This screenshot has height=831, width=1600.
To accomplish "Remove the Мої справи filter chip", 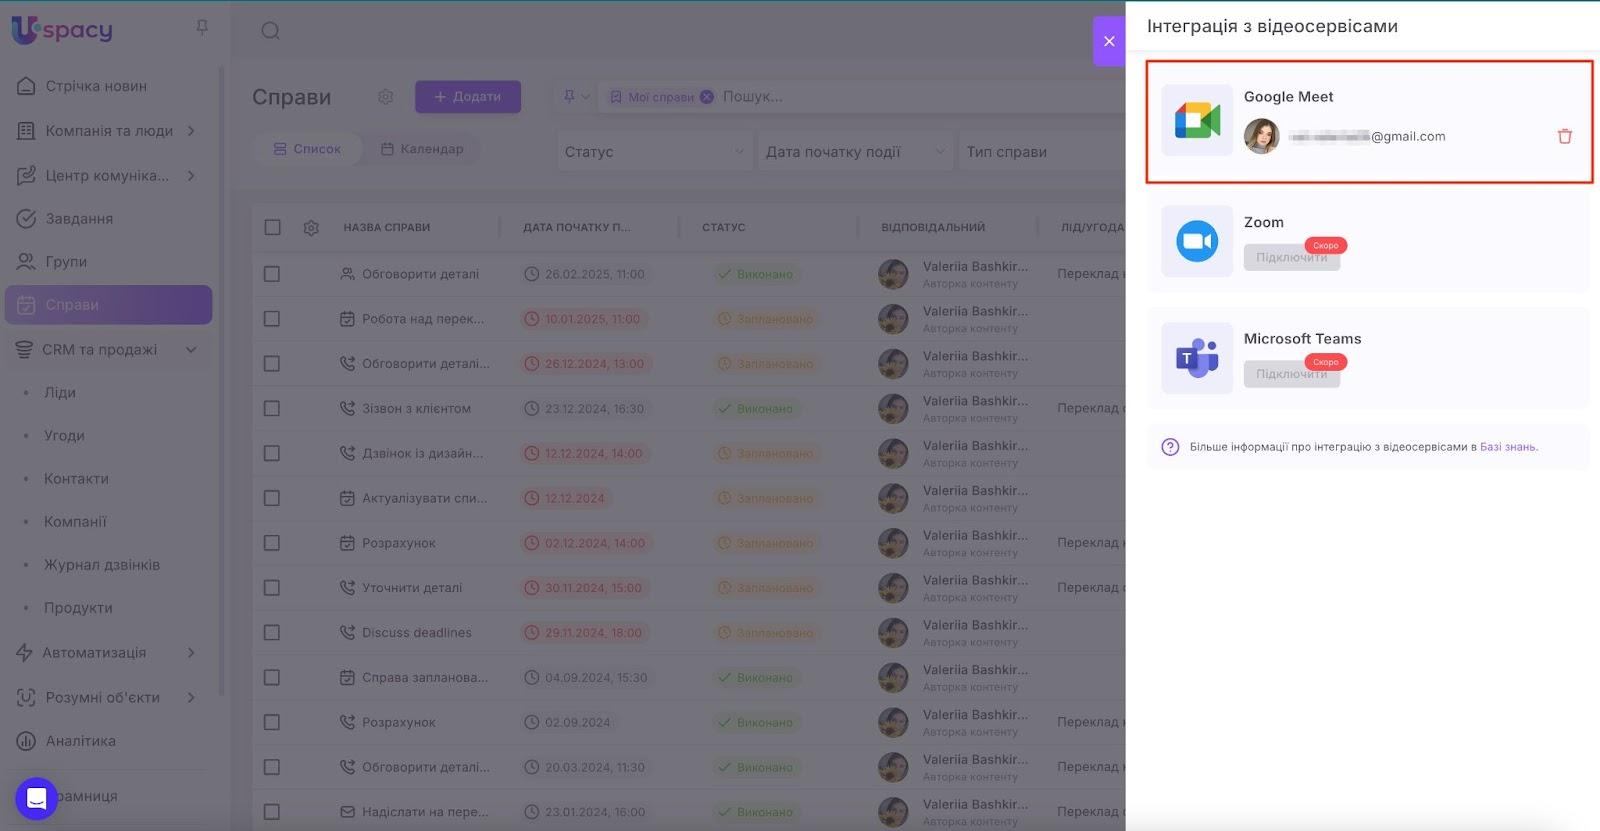I will coord(707,97).
